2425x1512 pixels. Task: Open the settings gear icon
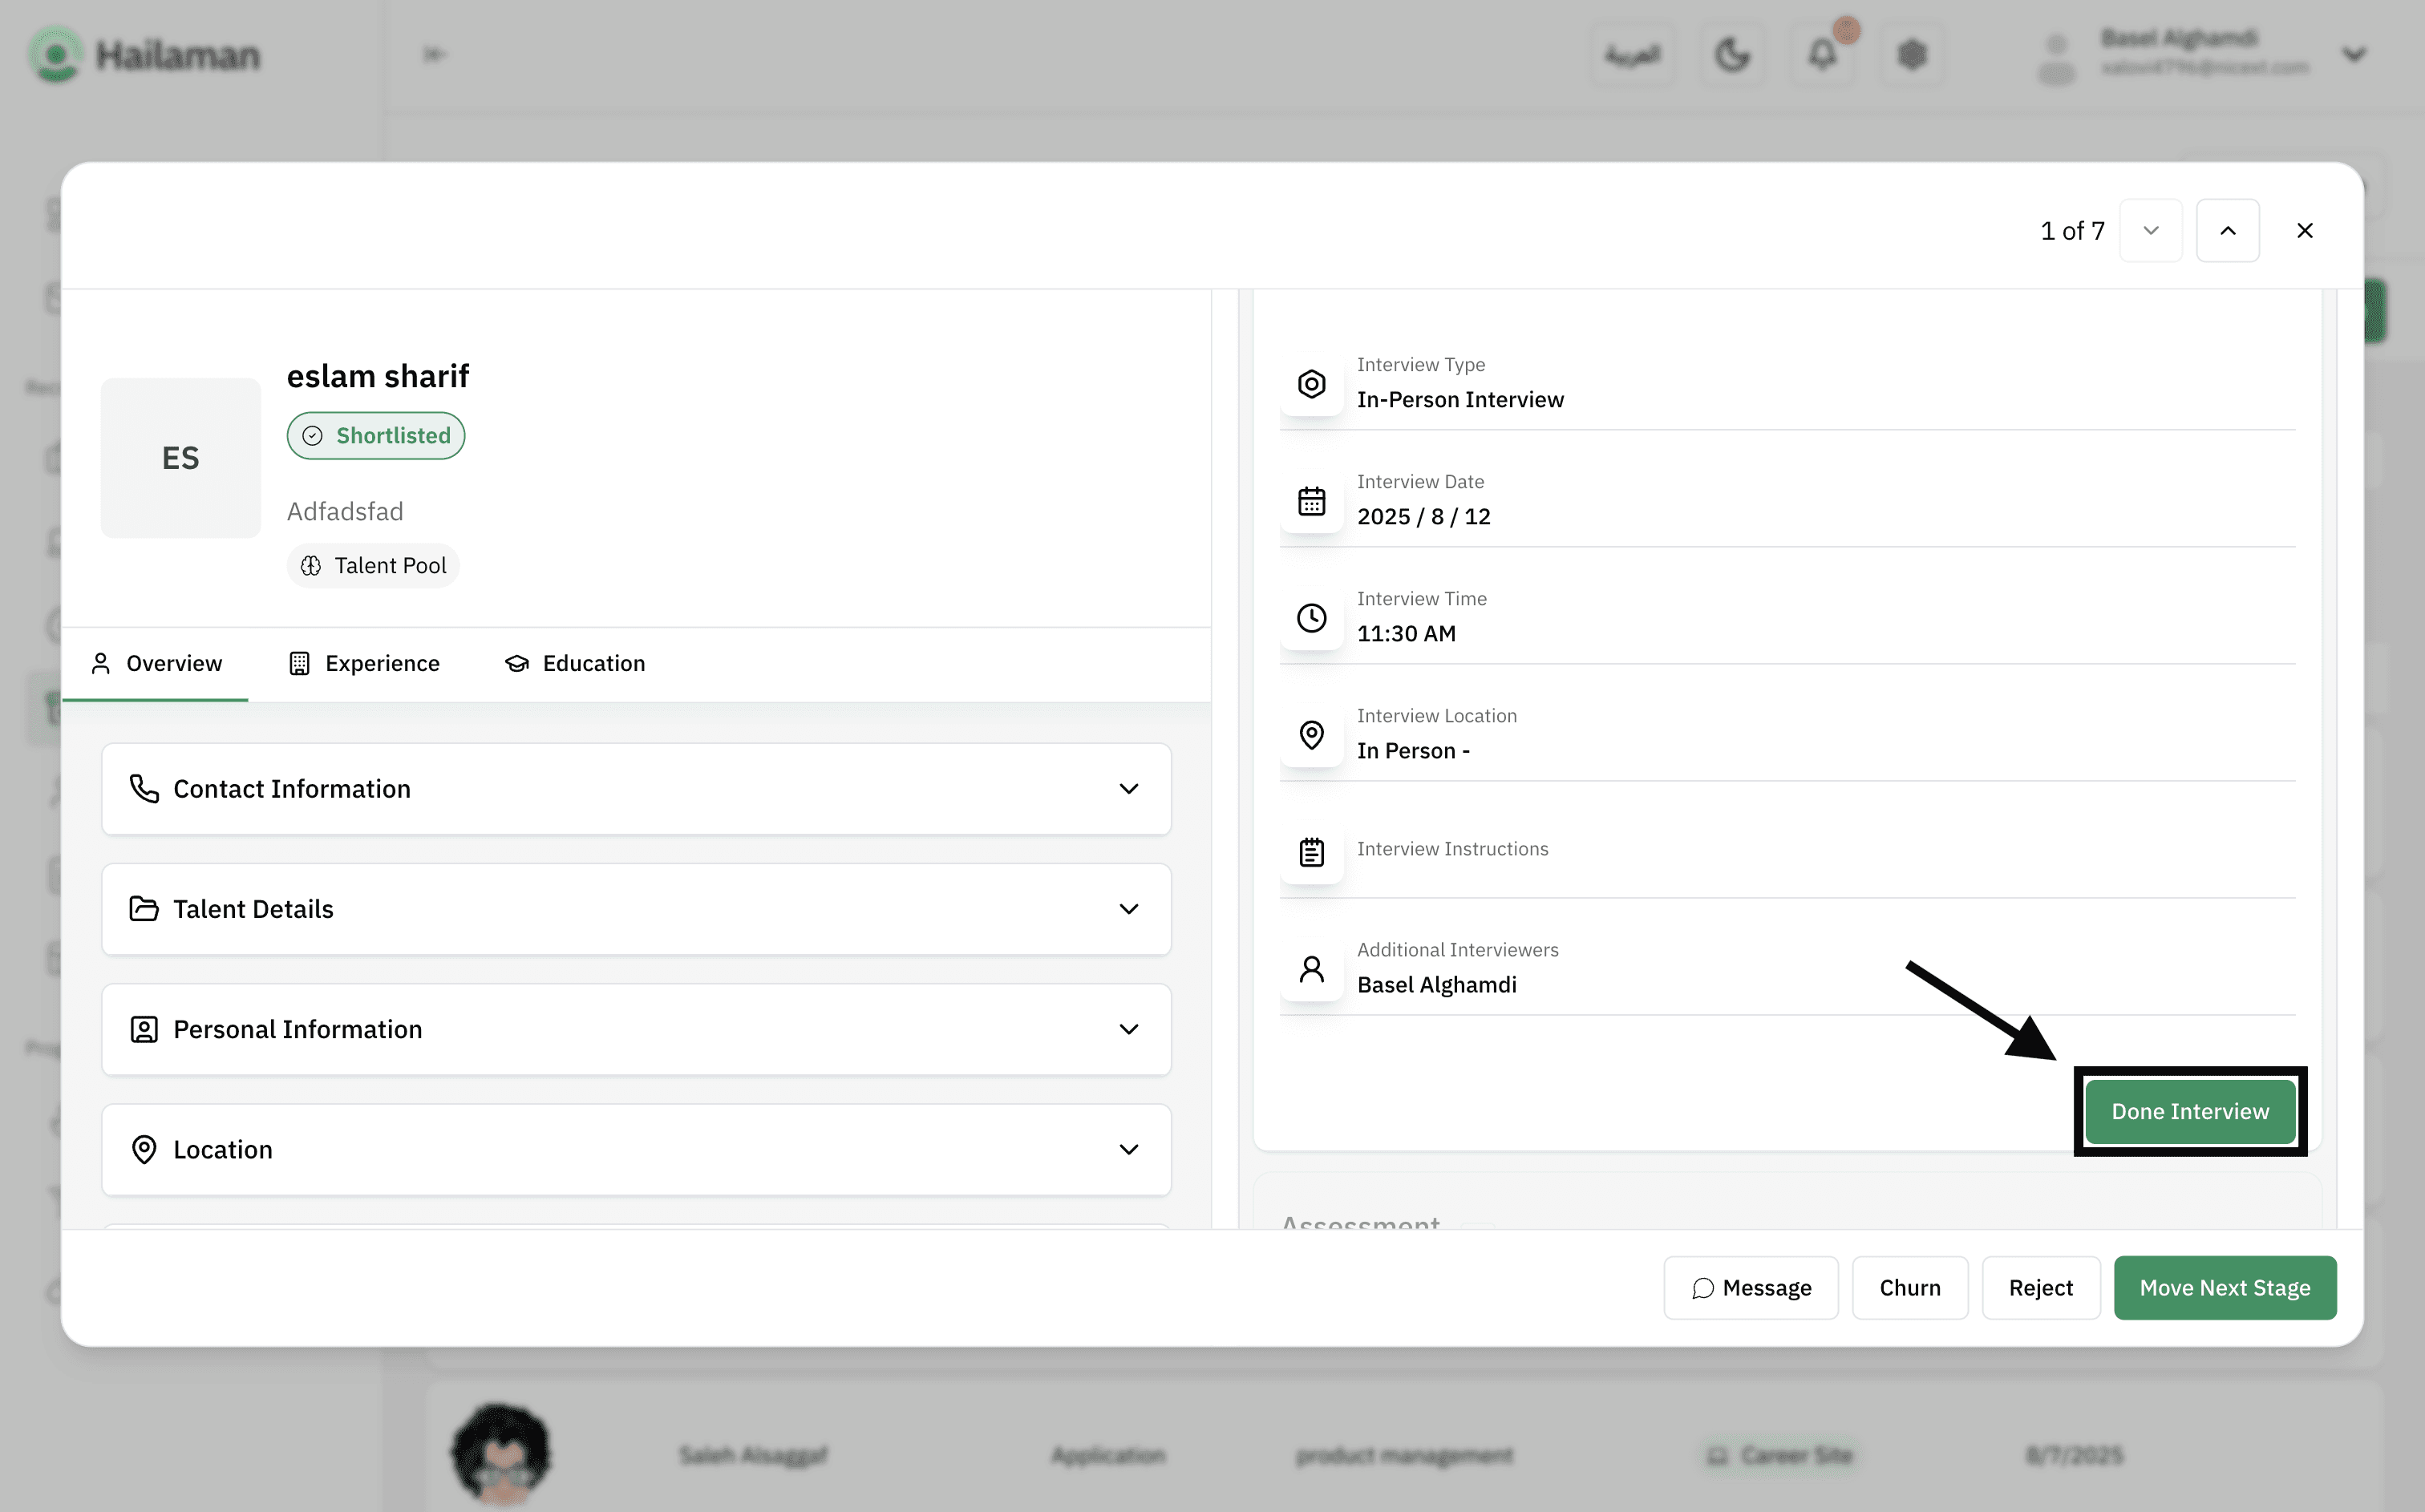coord(1911,54)
